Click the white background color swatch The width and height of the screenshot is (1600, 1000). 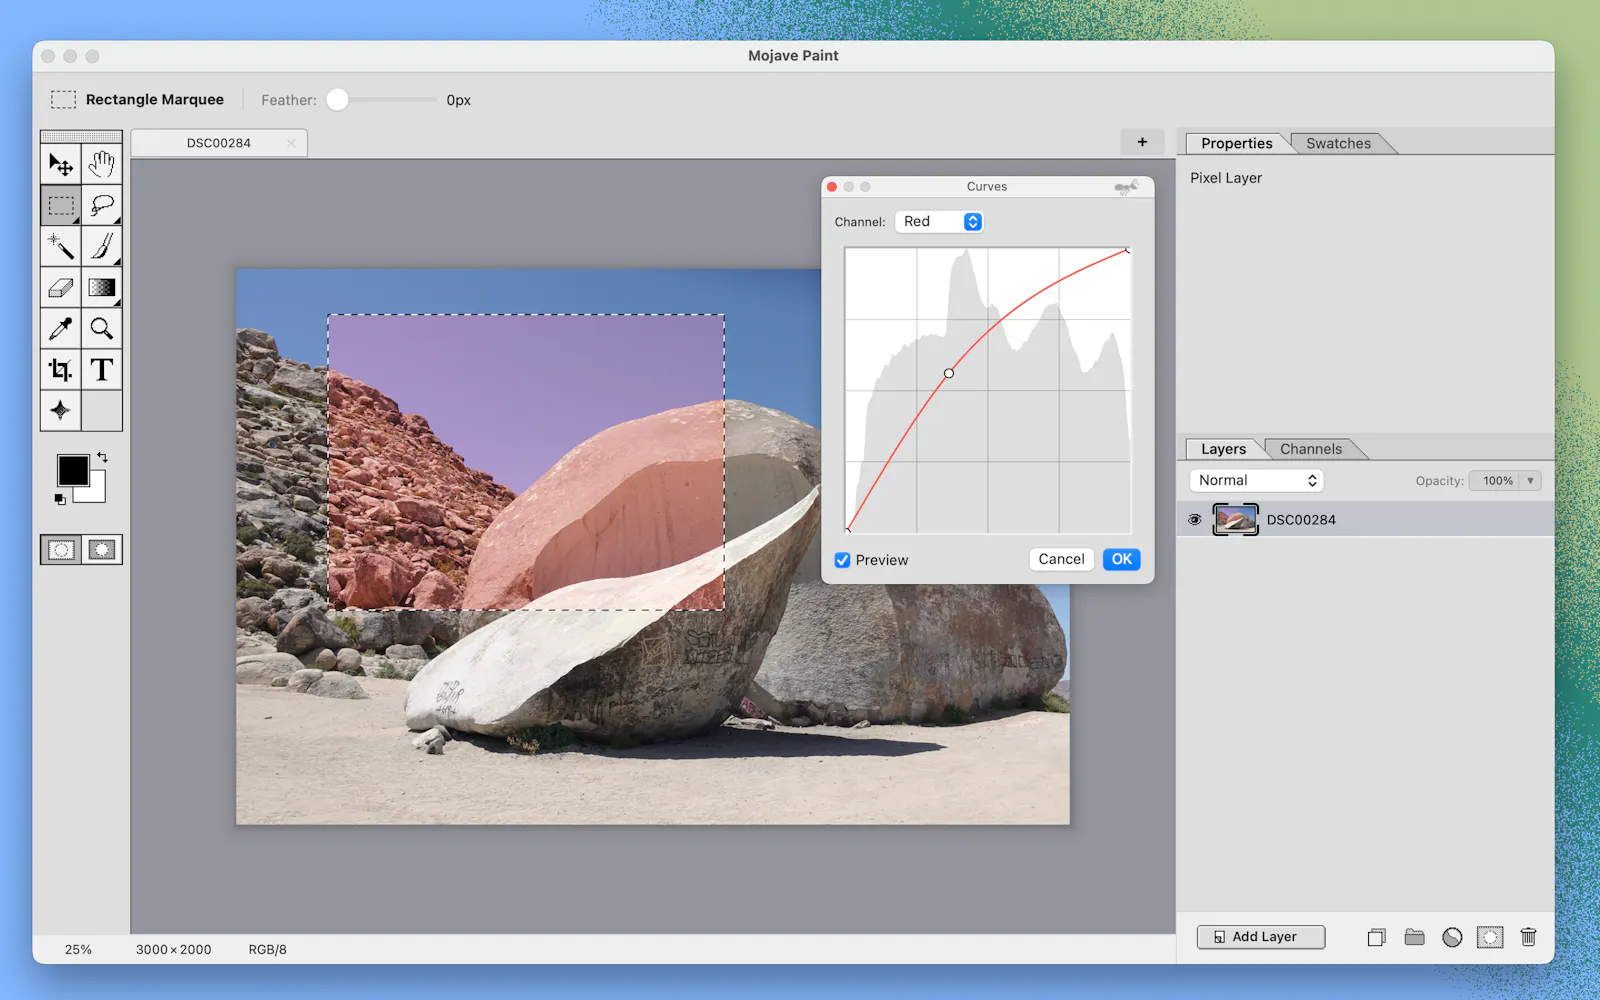(97, 493)
